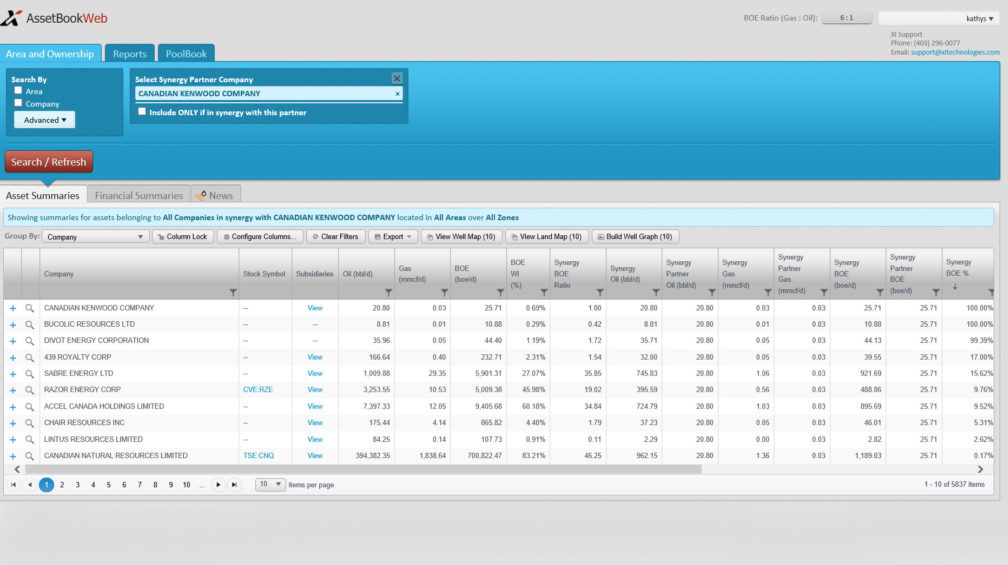Click the Clear Filters button

(x=336, y=237)
